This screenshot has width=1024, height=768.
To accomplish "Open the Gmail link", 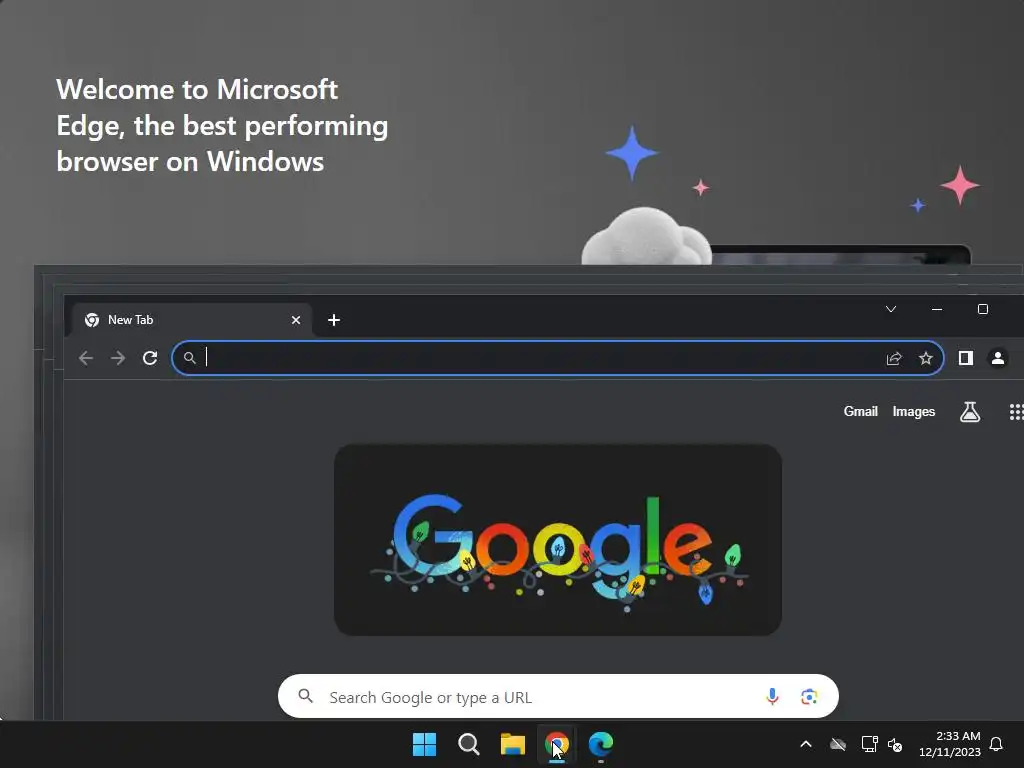I will pyautogui.click(x=861, y=411).
